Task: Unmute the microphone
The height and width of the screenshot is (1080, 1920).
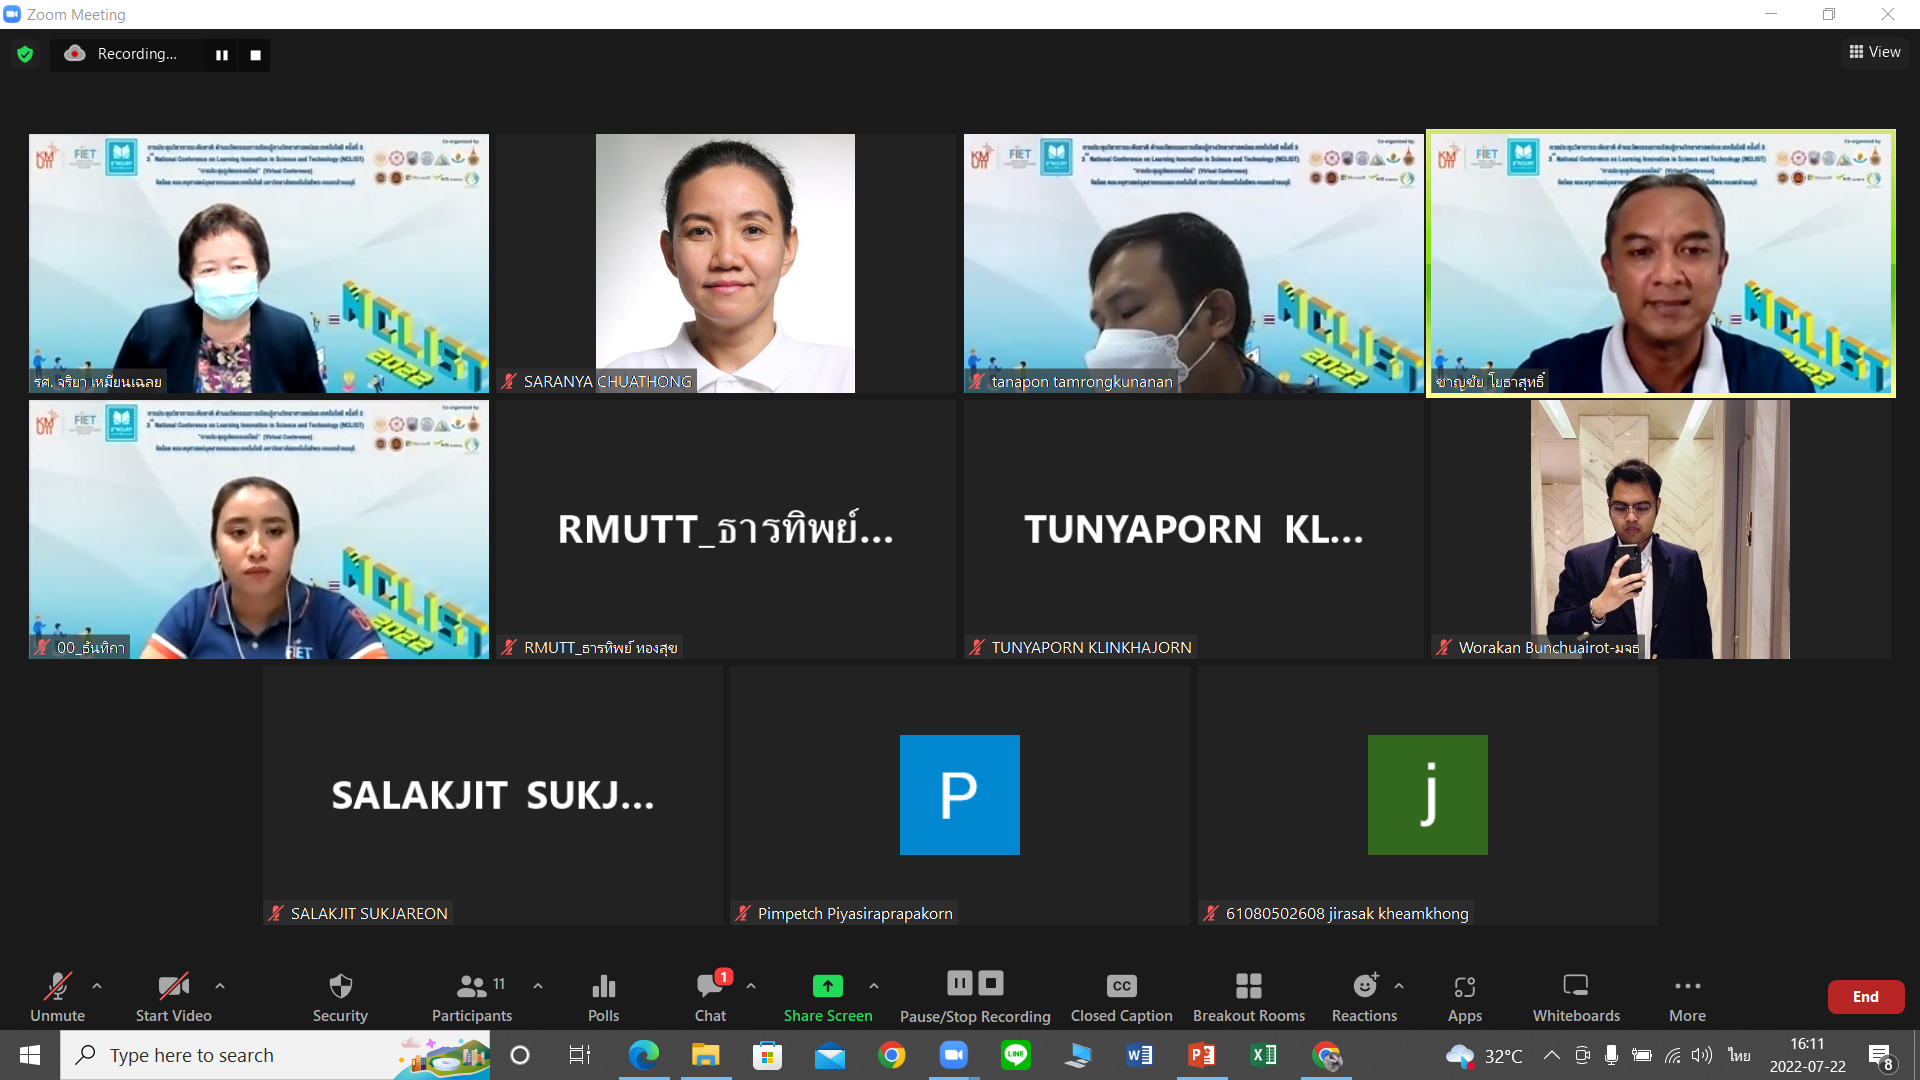Action: pyautogui.click(x=57, y=987)
